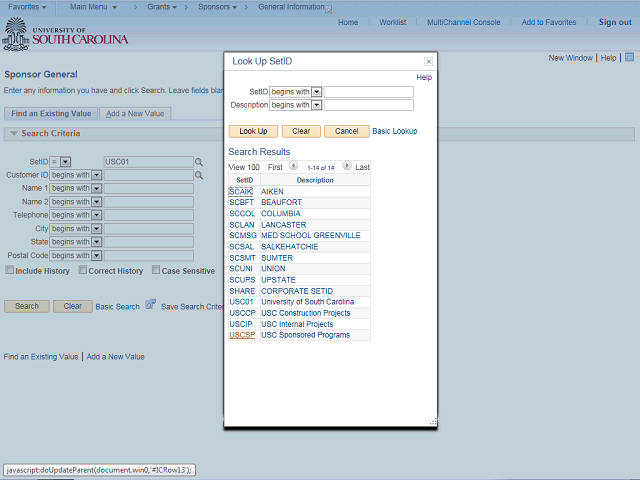Open Customer ID operator dropdown

pyautogui.click(x=96, y=175)
